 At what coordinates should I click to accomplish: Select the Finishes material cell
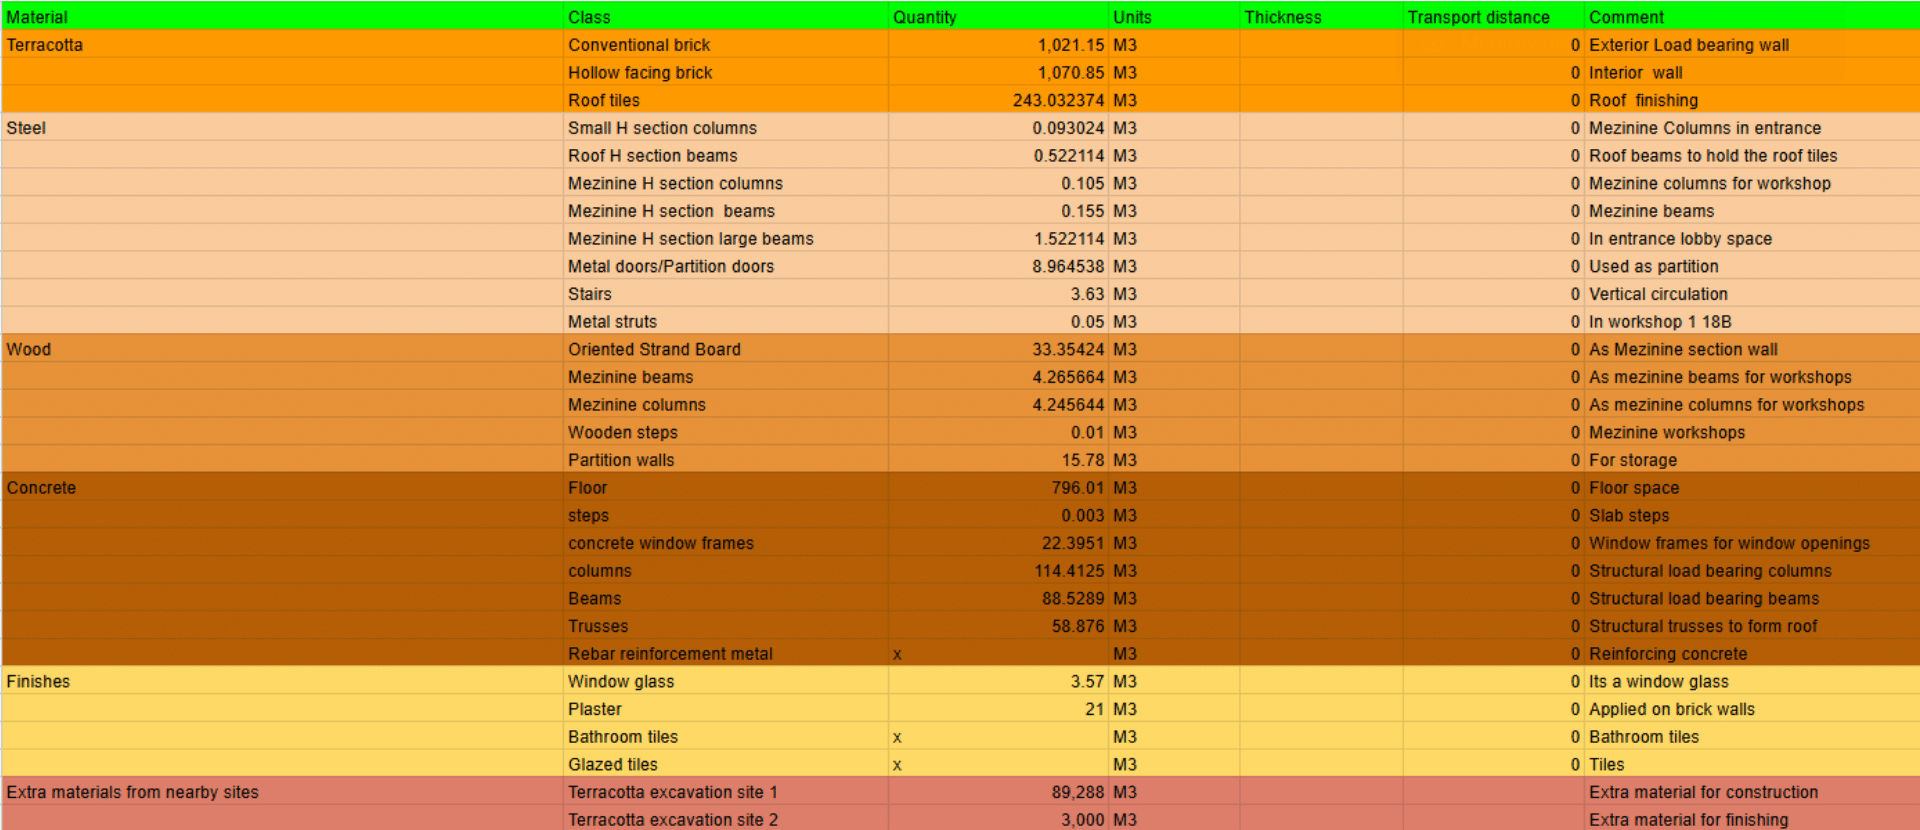point(283,681)
